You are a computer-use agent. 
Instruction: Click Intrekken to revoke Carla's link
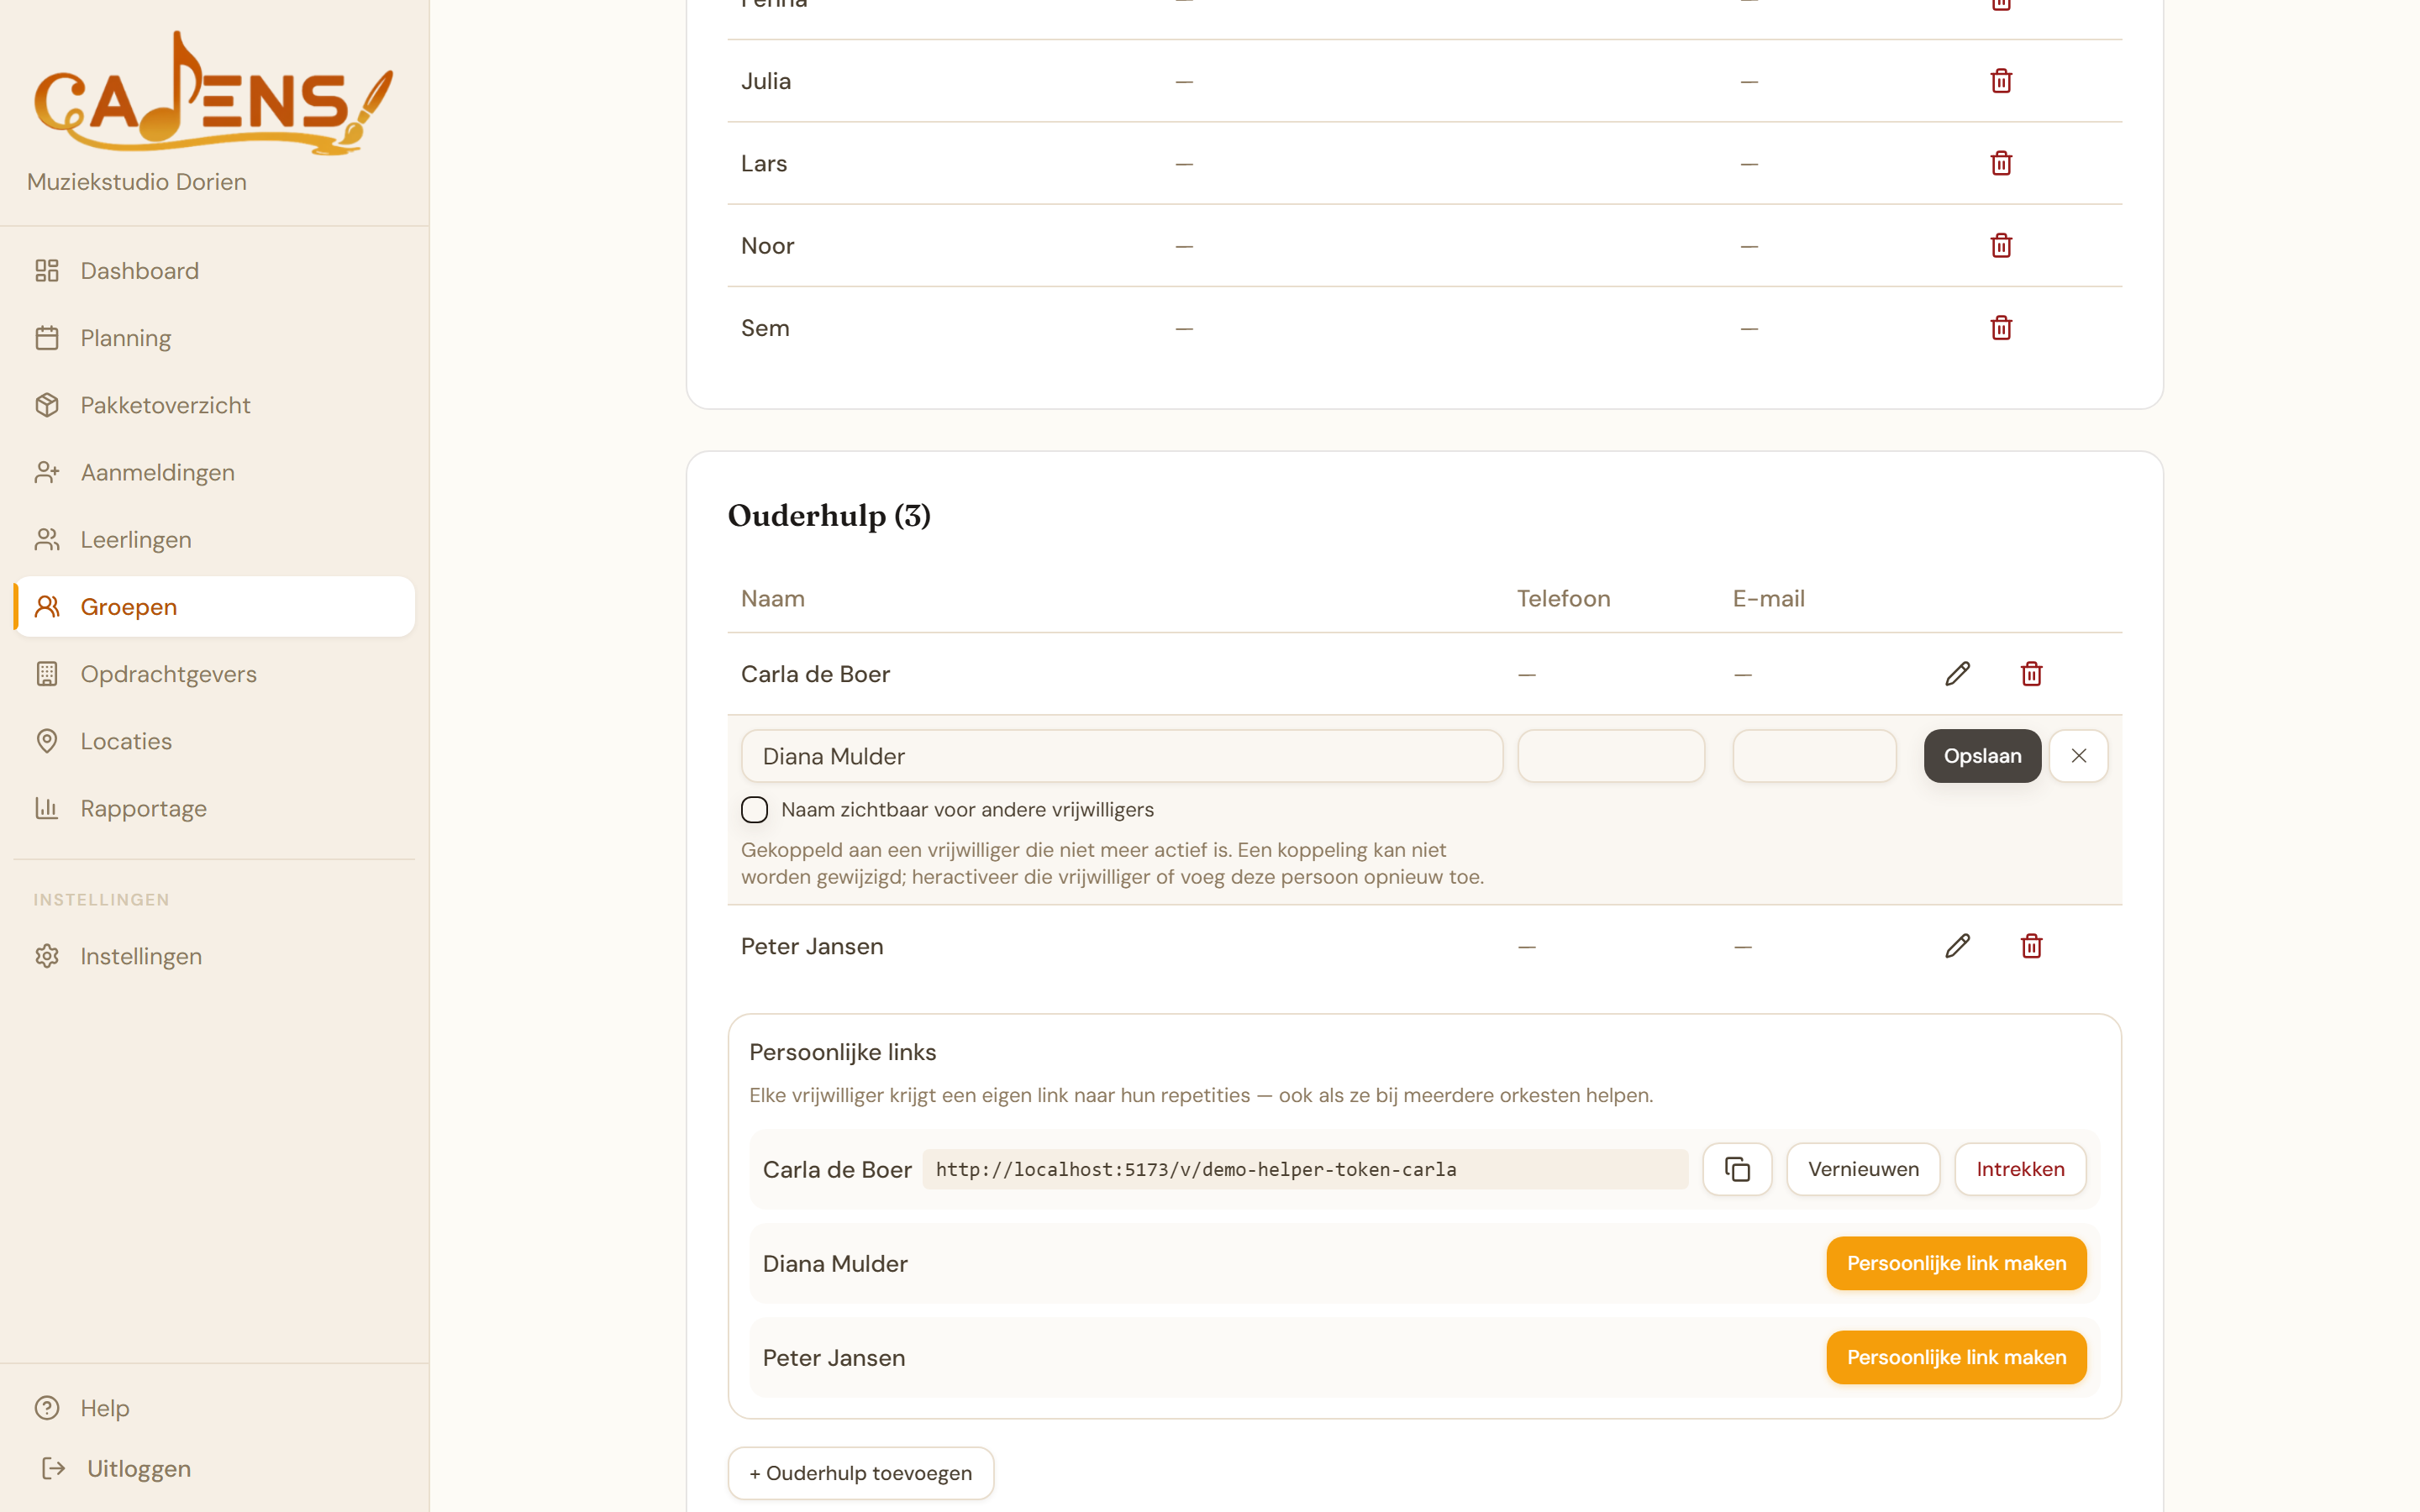[x=2020, y=1169]
